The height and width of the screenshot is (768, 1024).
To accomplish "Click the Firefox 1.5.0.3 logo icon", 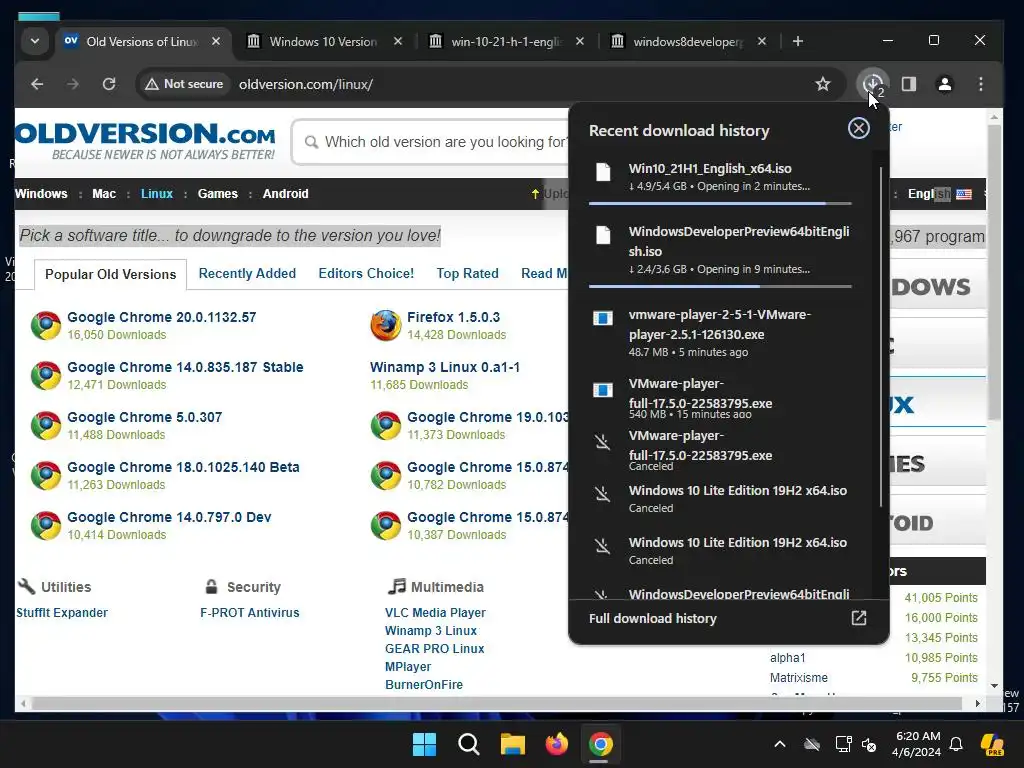I will 385,325.
